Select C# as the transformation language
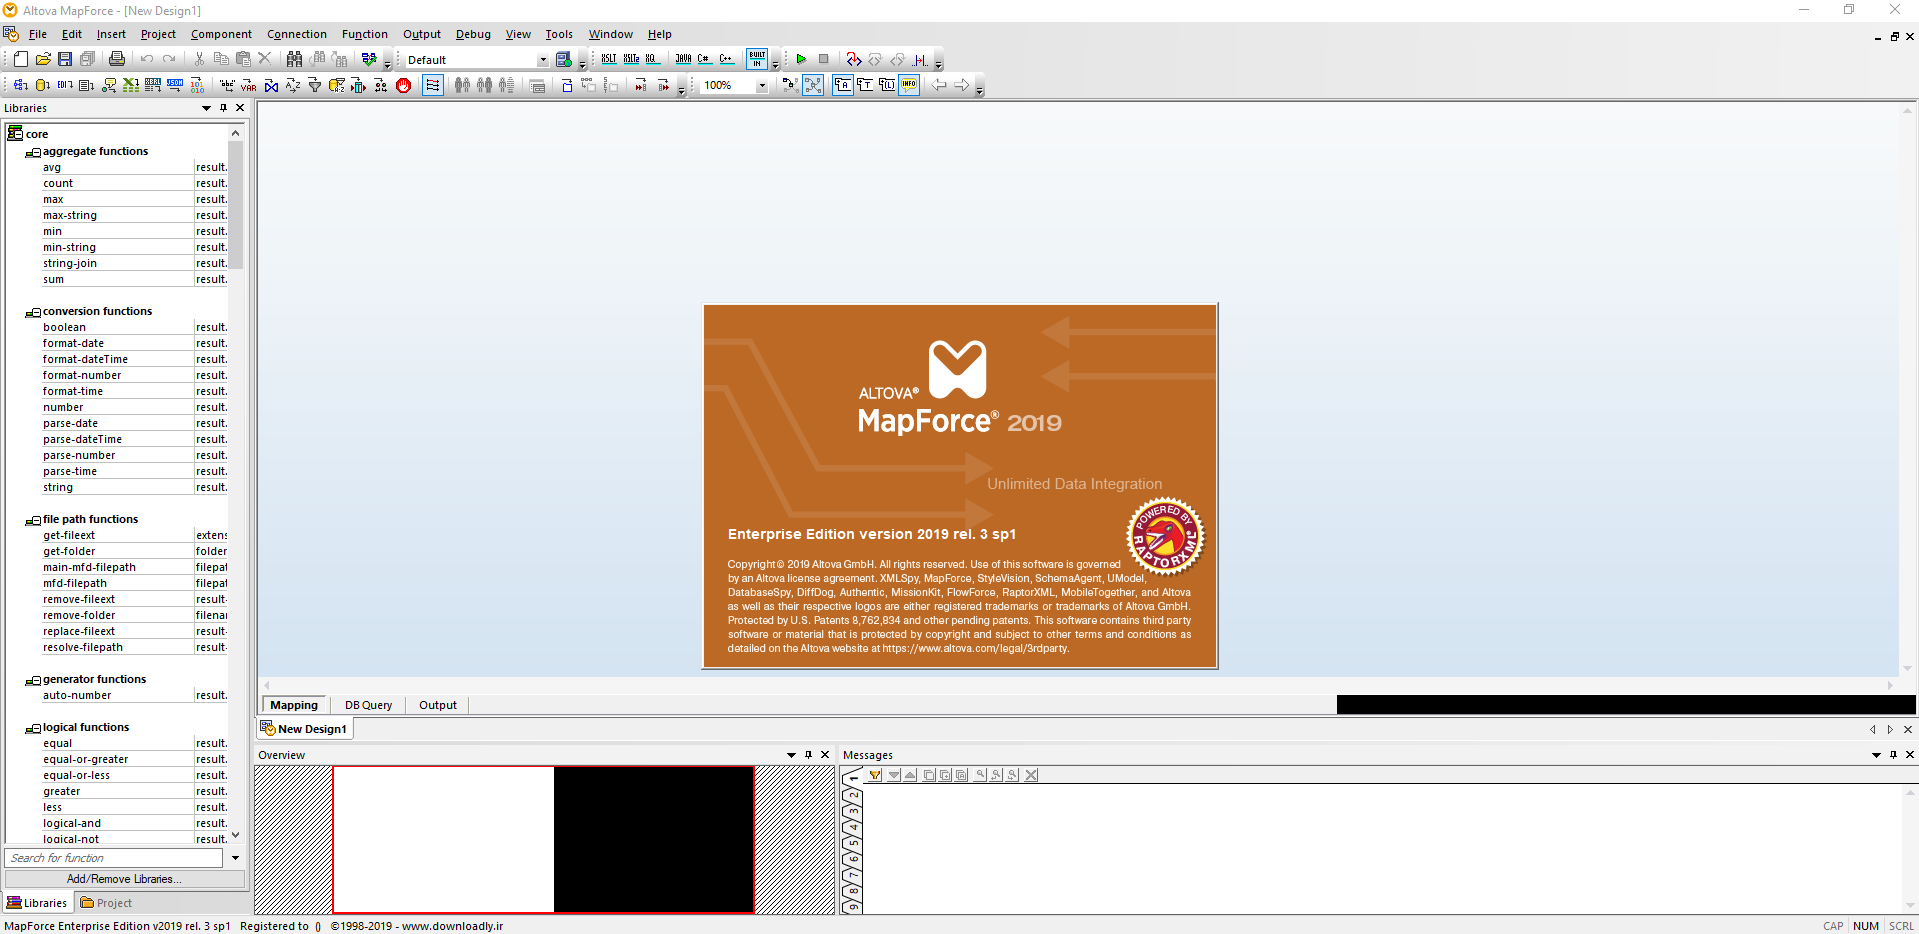The width and height of the screenshot is (1919, 934). pyautogui.click(x=705, y=59)
